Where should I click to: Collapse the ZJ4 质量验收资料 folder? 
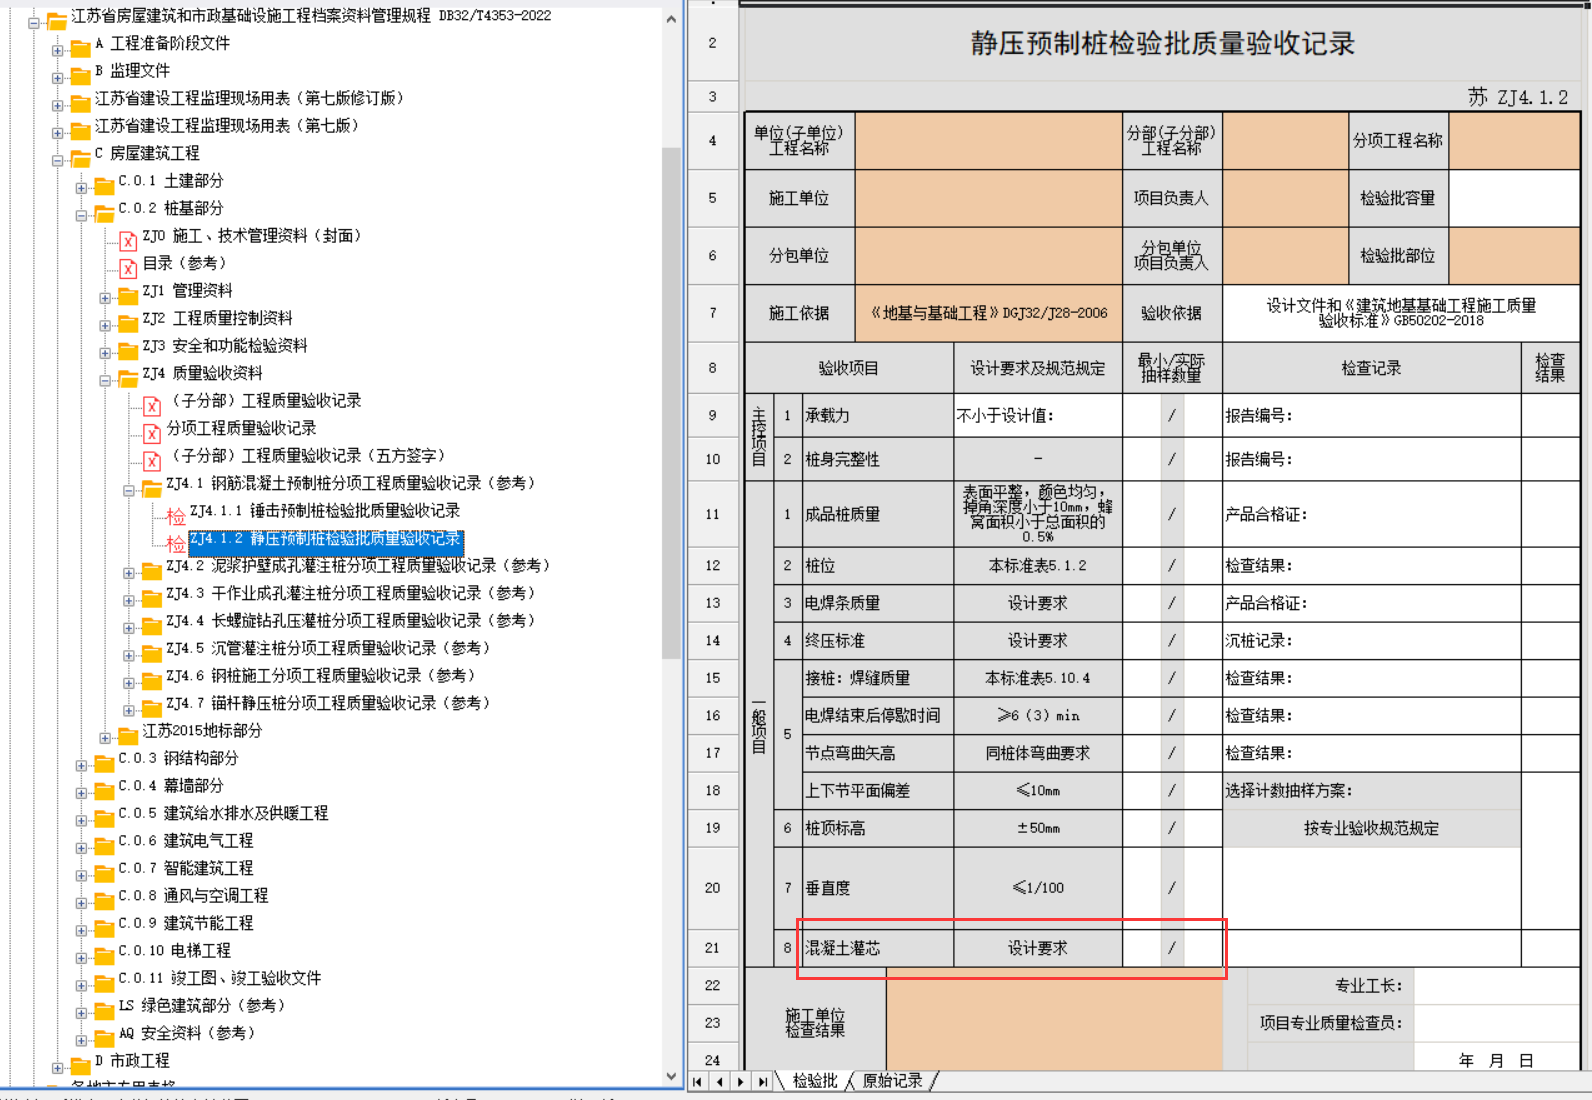click(105, 380)
